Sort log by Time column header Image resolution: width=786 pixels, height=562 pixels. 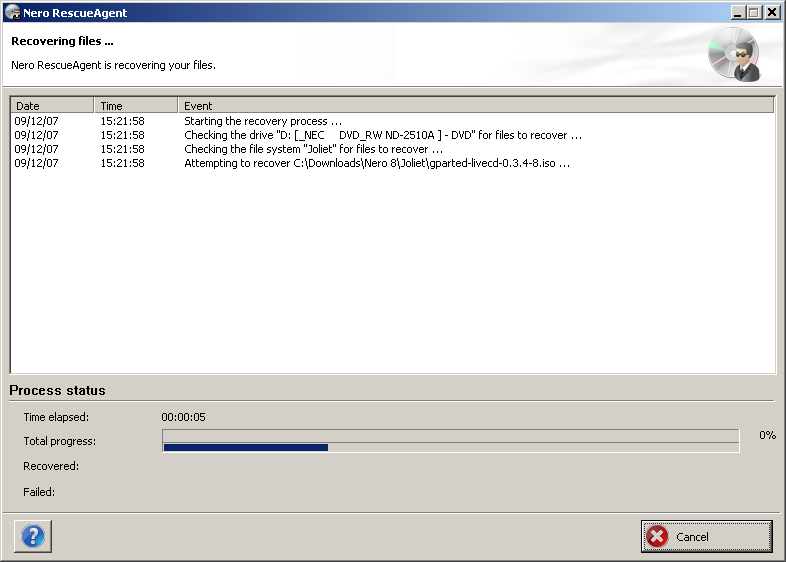click(136, 106)
